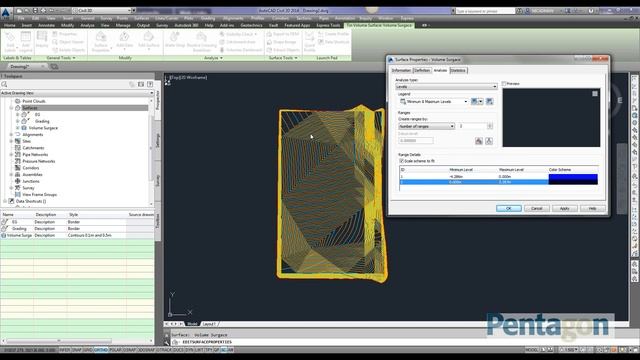Toggle OSNAP in status bar

coord(129,350)
